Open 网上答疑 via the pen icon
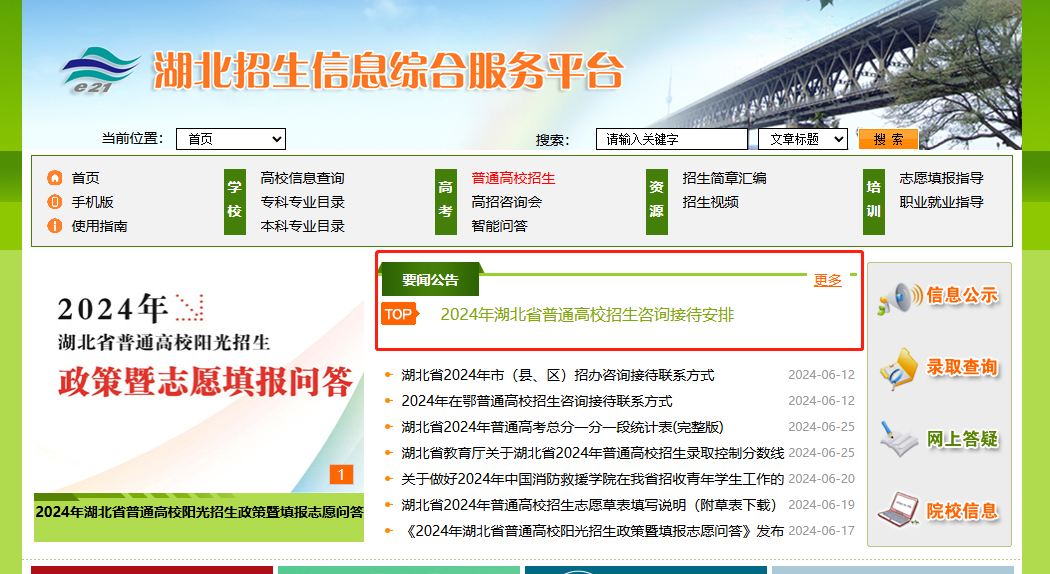1050x574 pixels. pos(899,440)
